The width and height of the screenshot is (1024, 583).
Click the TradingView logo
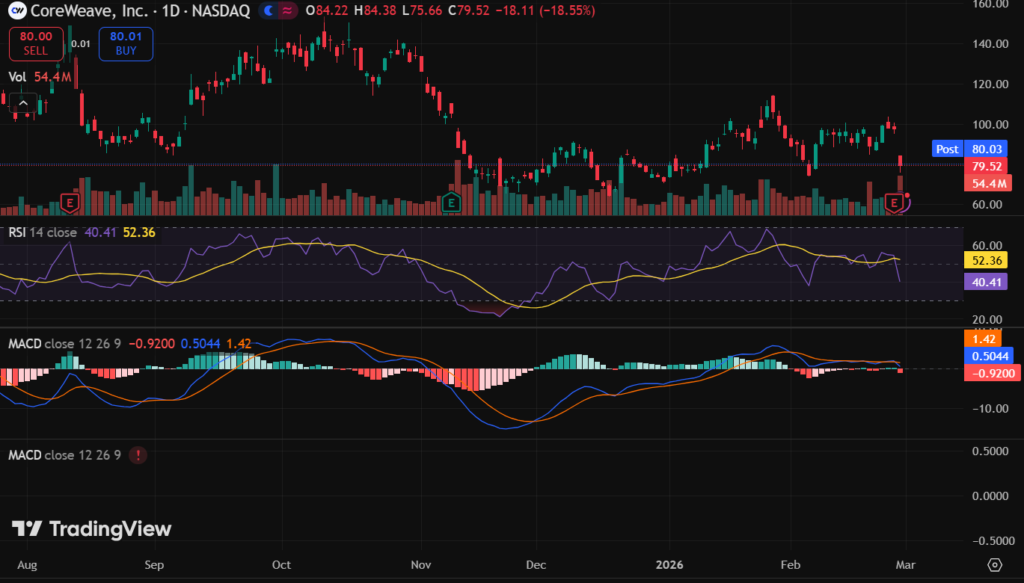(92, 529)
